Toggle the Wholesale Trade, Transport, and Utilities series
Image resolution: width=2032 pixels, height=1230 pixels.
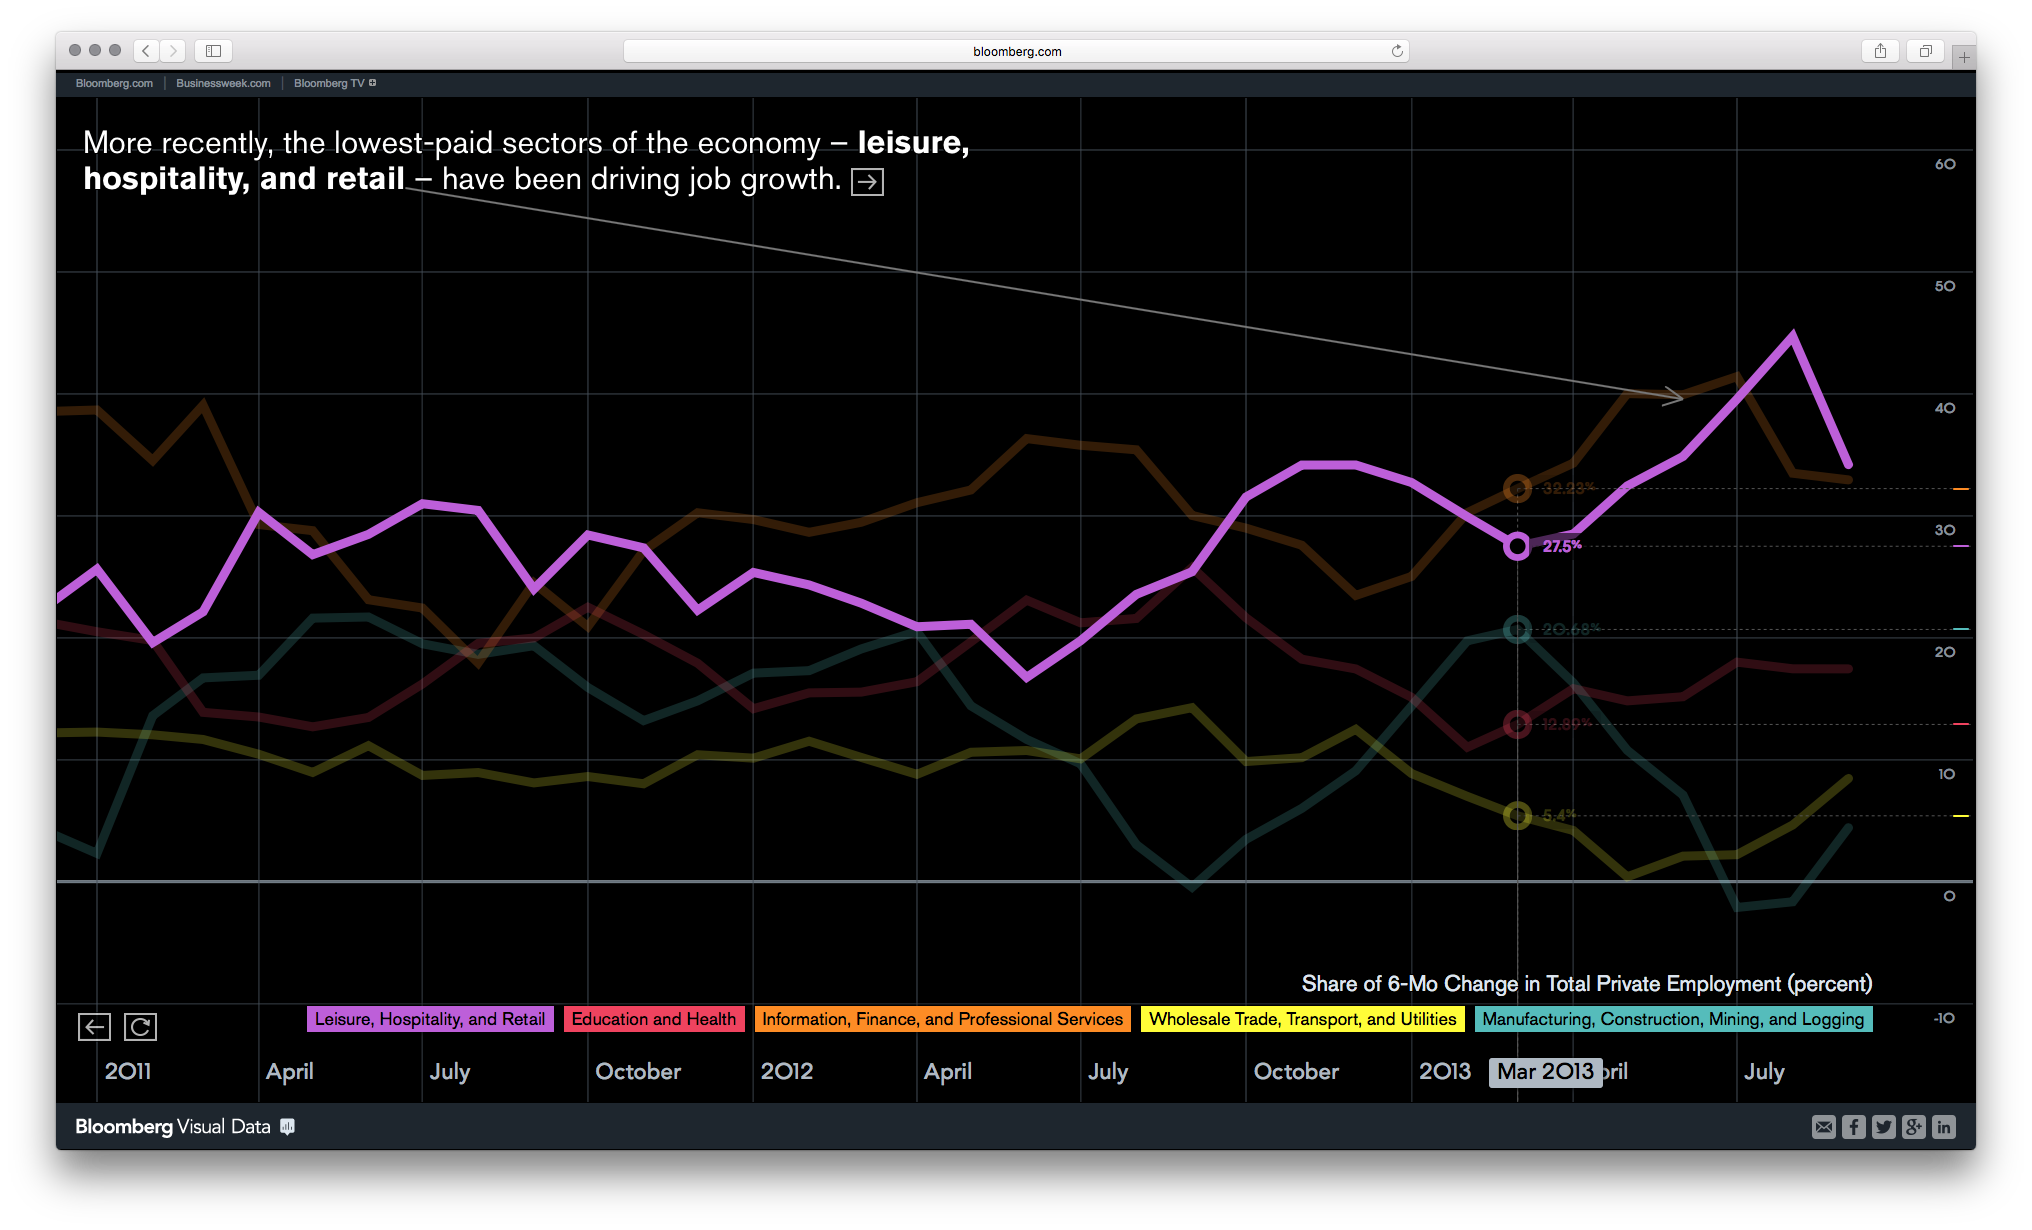pos(1302,1019)
